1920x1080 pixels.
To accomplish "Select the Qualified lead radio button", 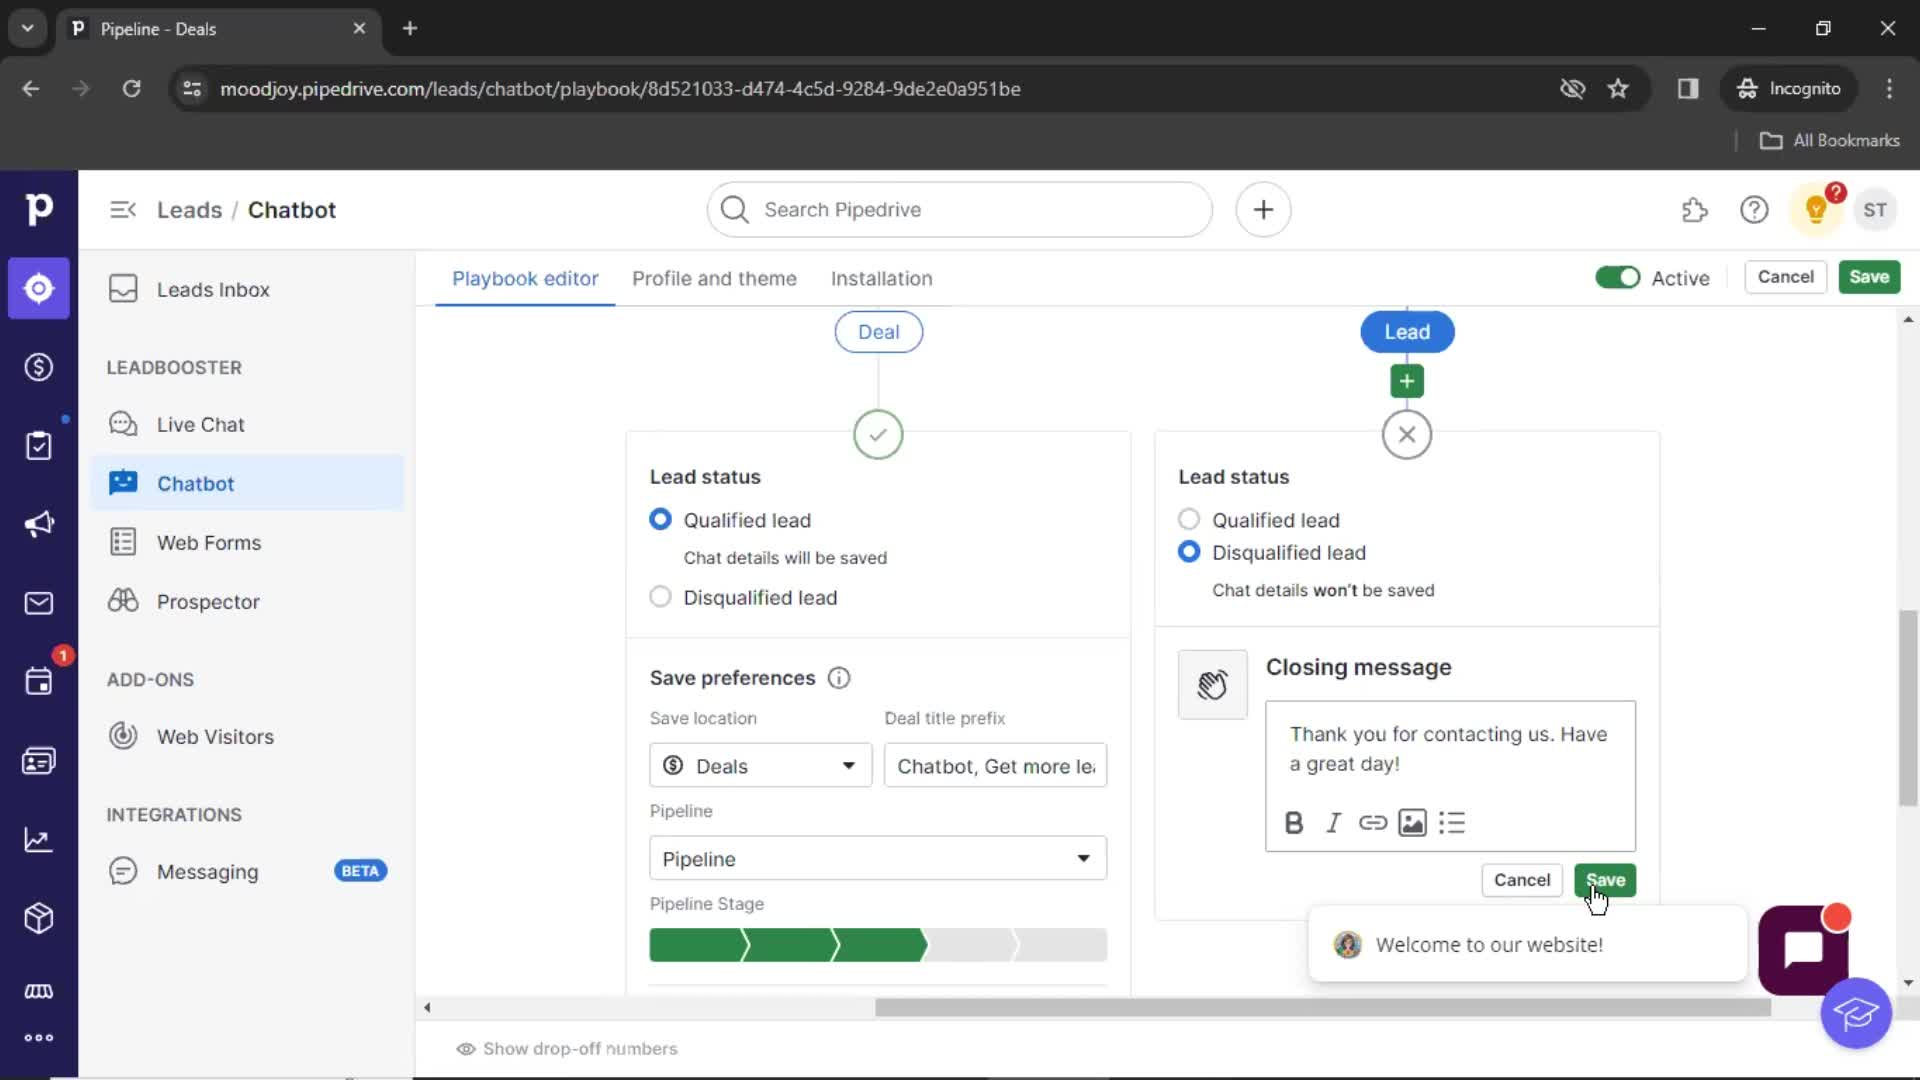I will click(1188, 518).
